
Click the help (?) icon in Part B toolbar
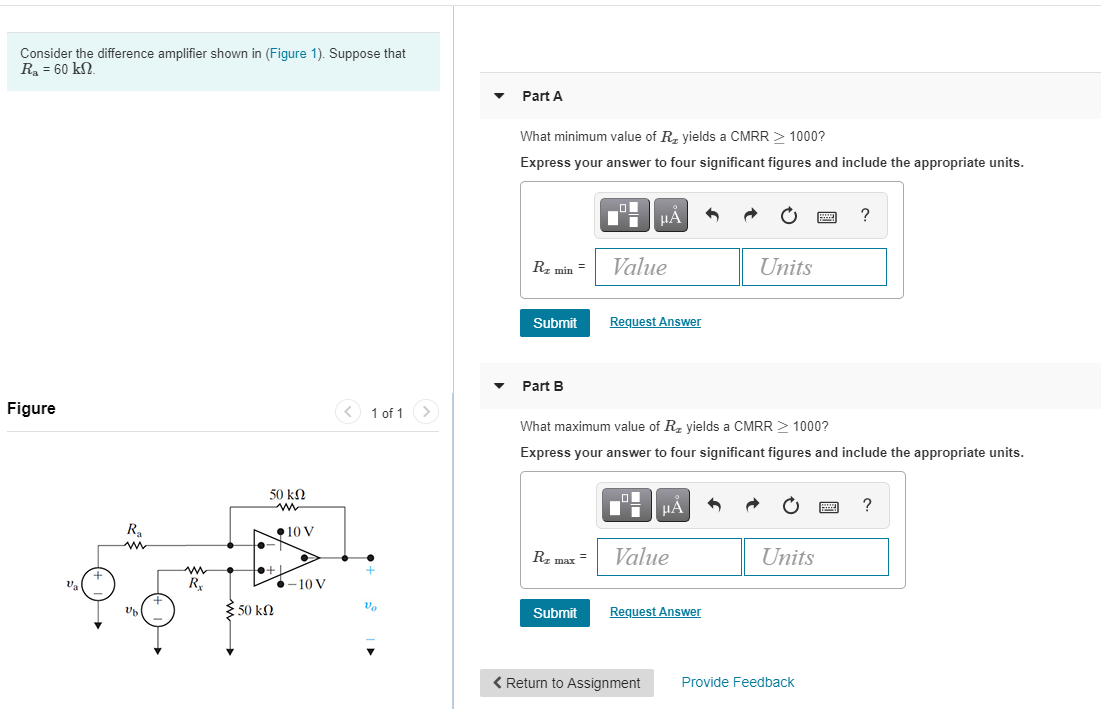pos(866,505)
